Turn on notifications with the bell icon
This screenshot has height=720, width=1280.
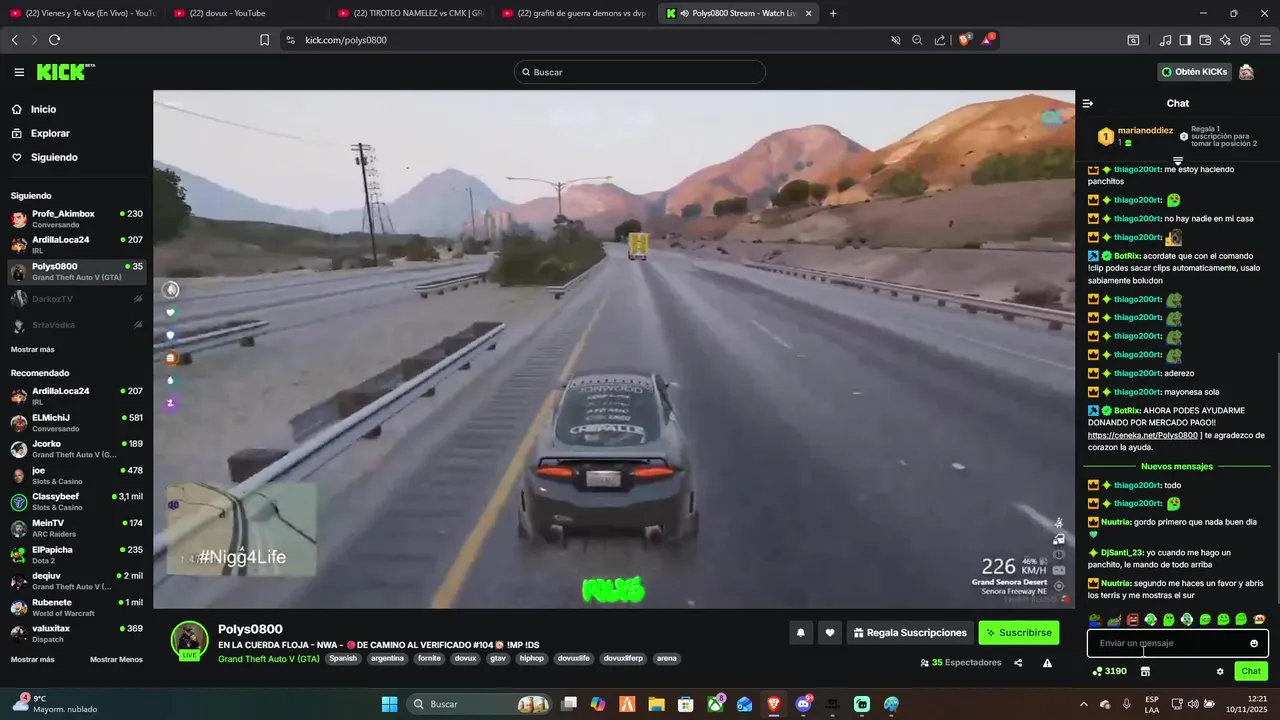800,633
